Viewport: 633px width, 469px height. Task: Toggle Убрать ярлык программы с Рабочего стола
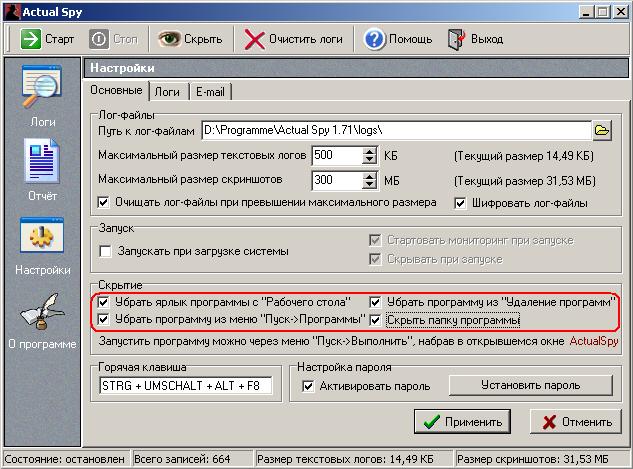(103, 302)
